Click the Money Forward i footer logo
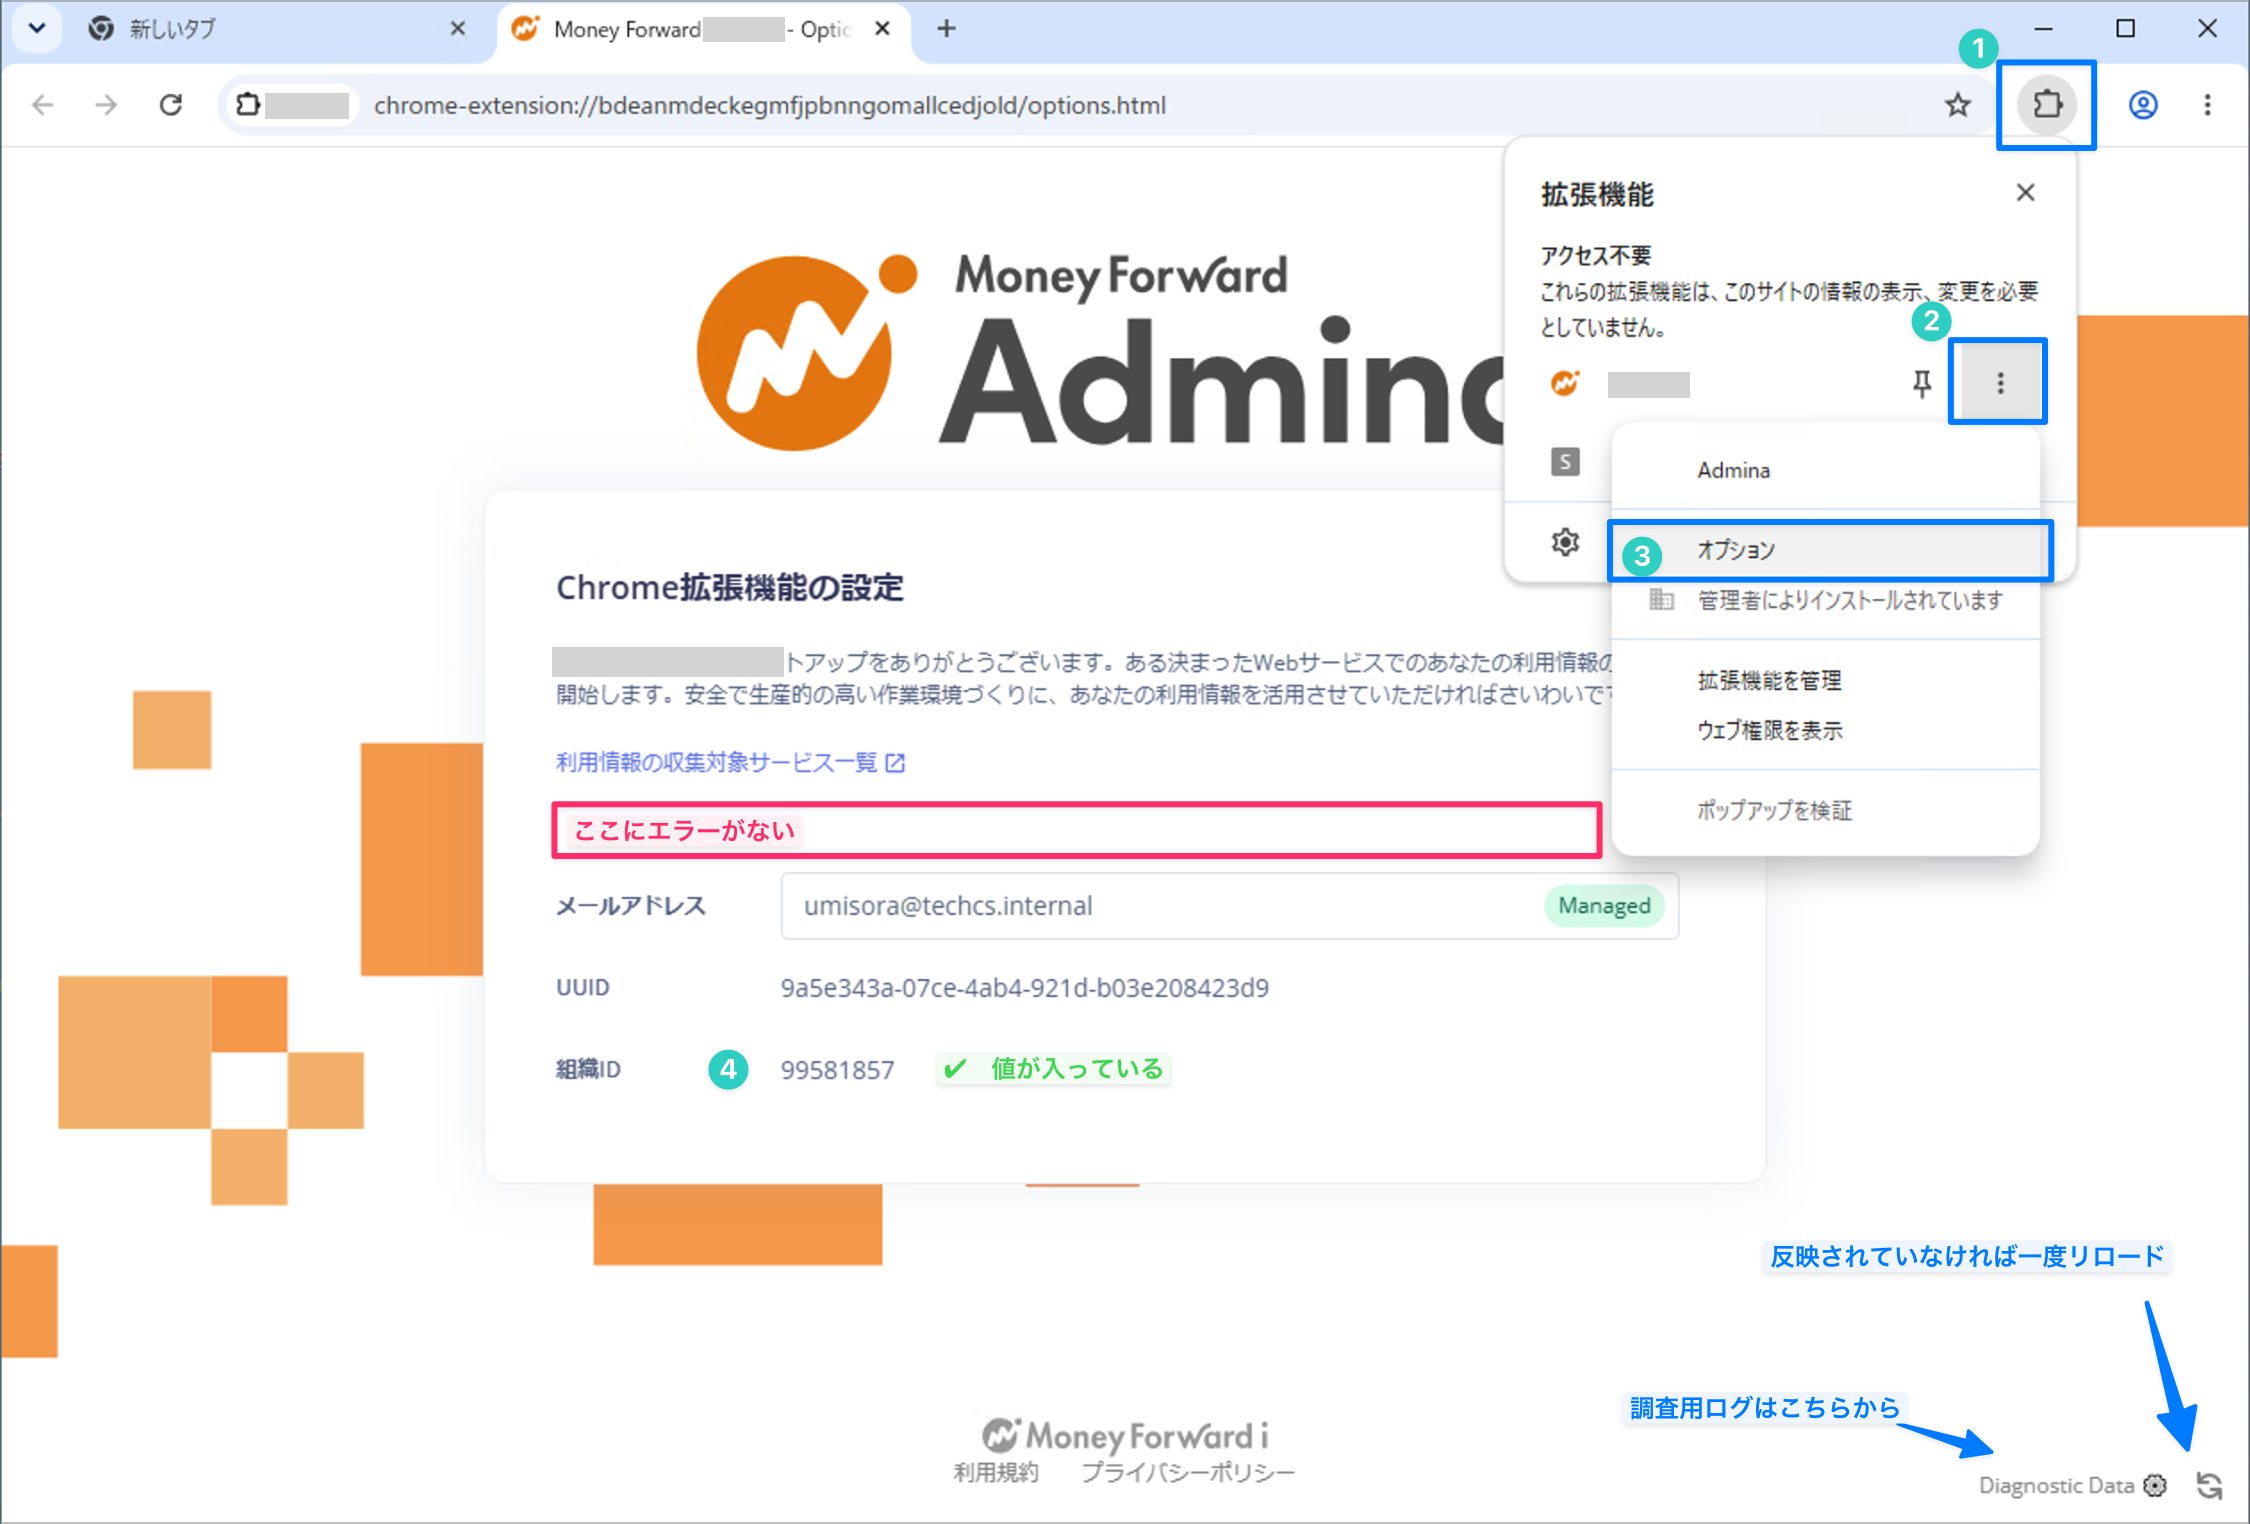This screenshot has width=2250, height=1524. (1125, 1436)
